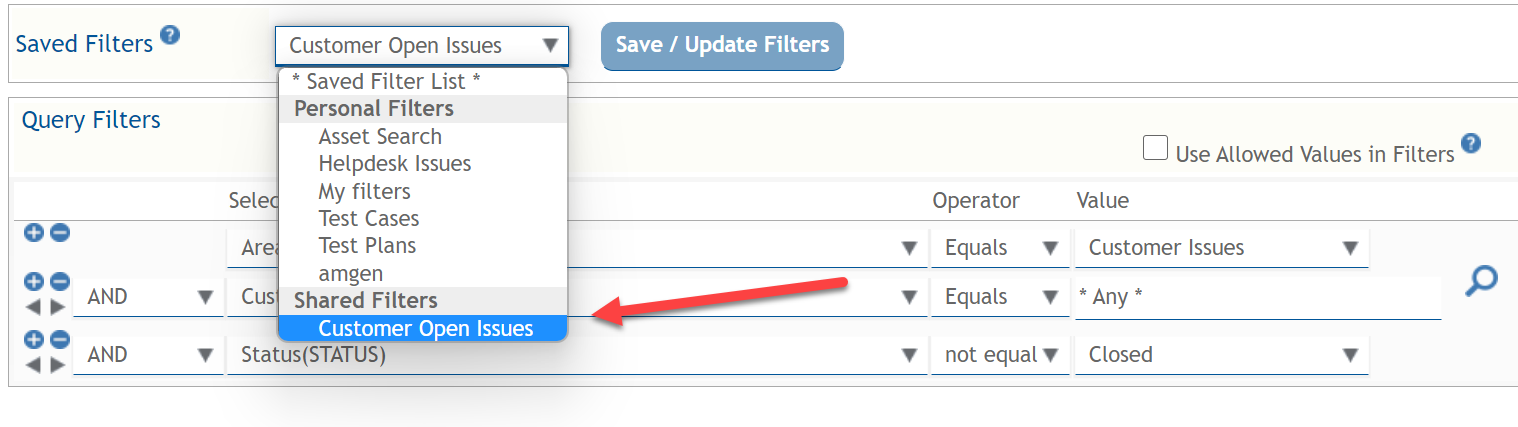
Task: Remove the first filter row with minus icon
Action: 60,233
